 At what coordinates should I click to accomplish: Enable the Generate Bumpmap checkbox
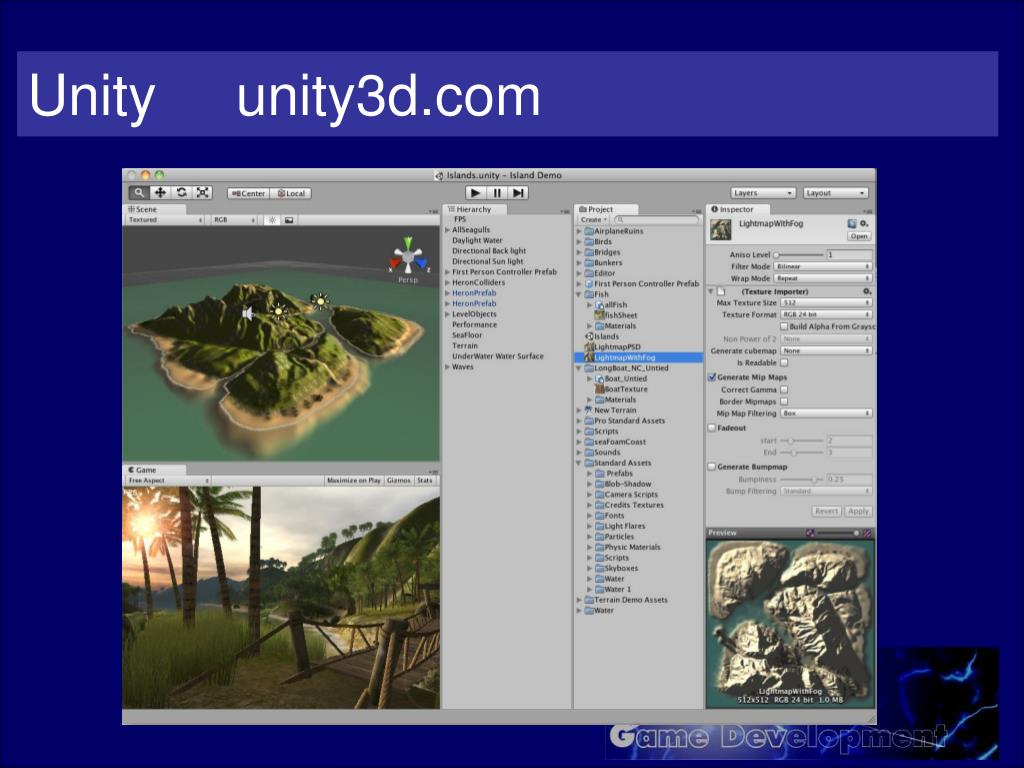pos(712,467)
